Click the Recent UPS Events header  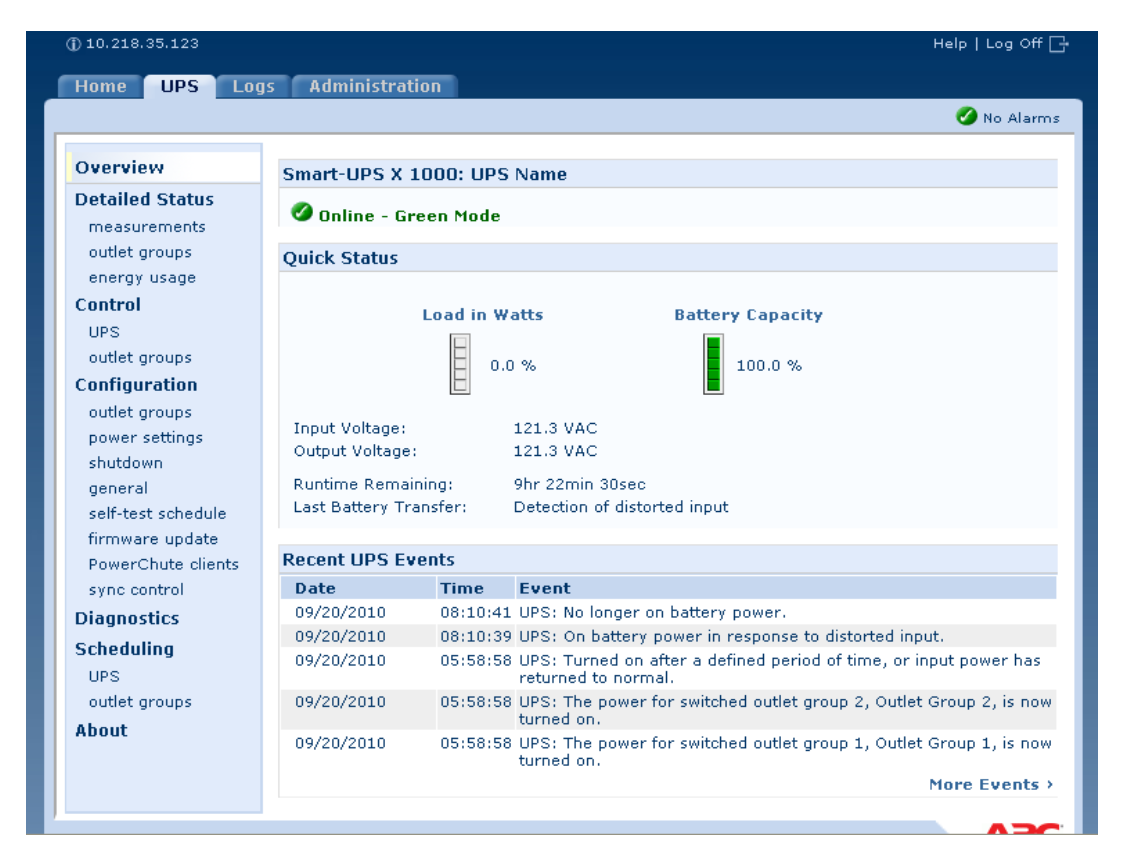tap(368, 560)
